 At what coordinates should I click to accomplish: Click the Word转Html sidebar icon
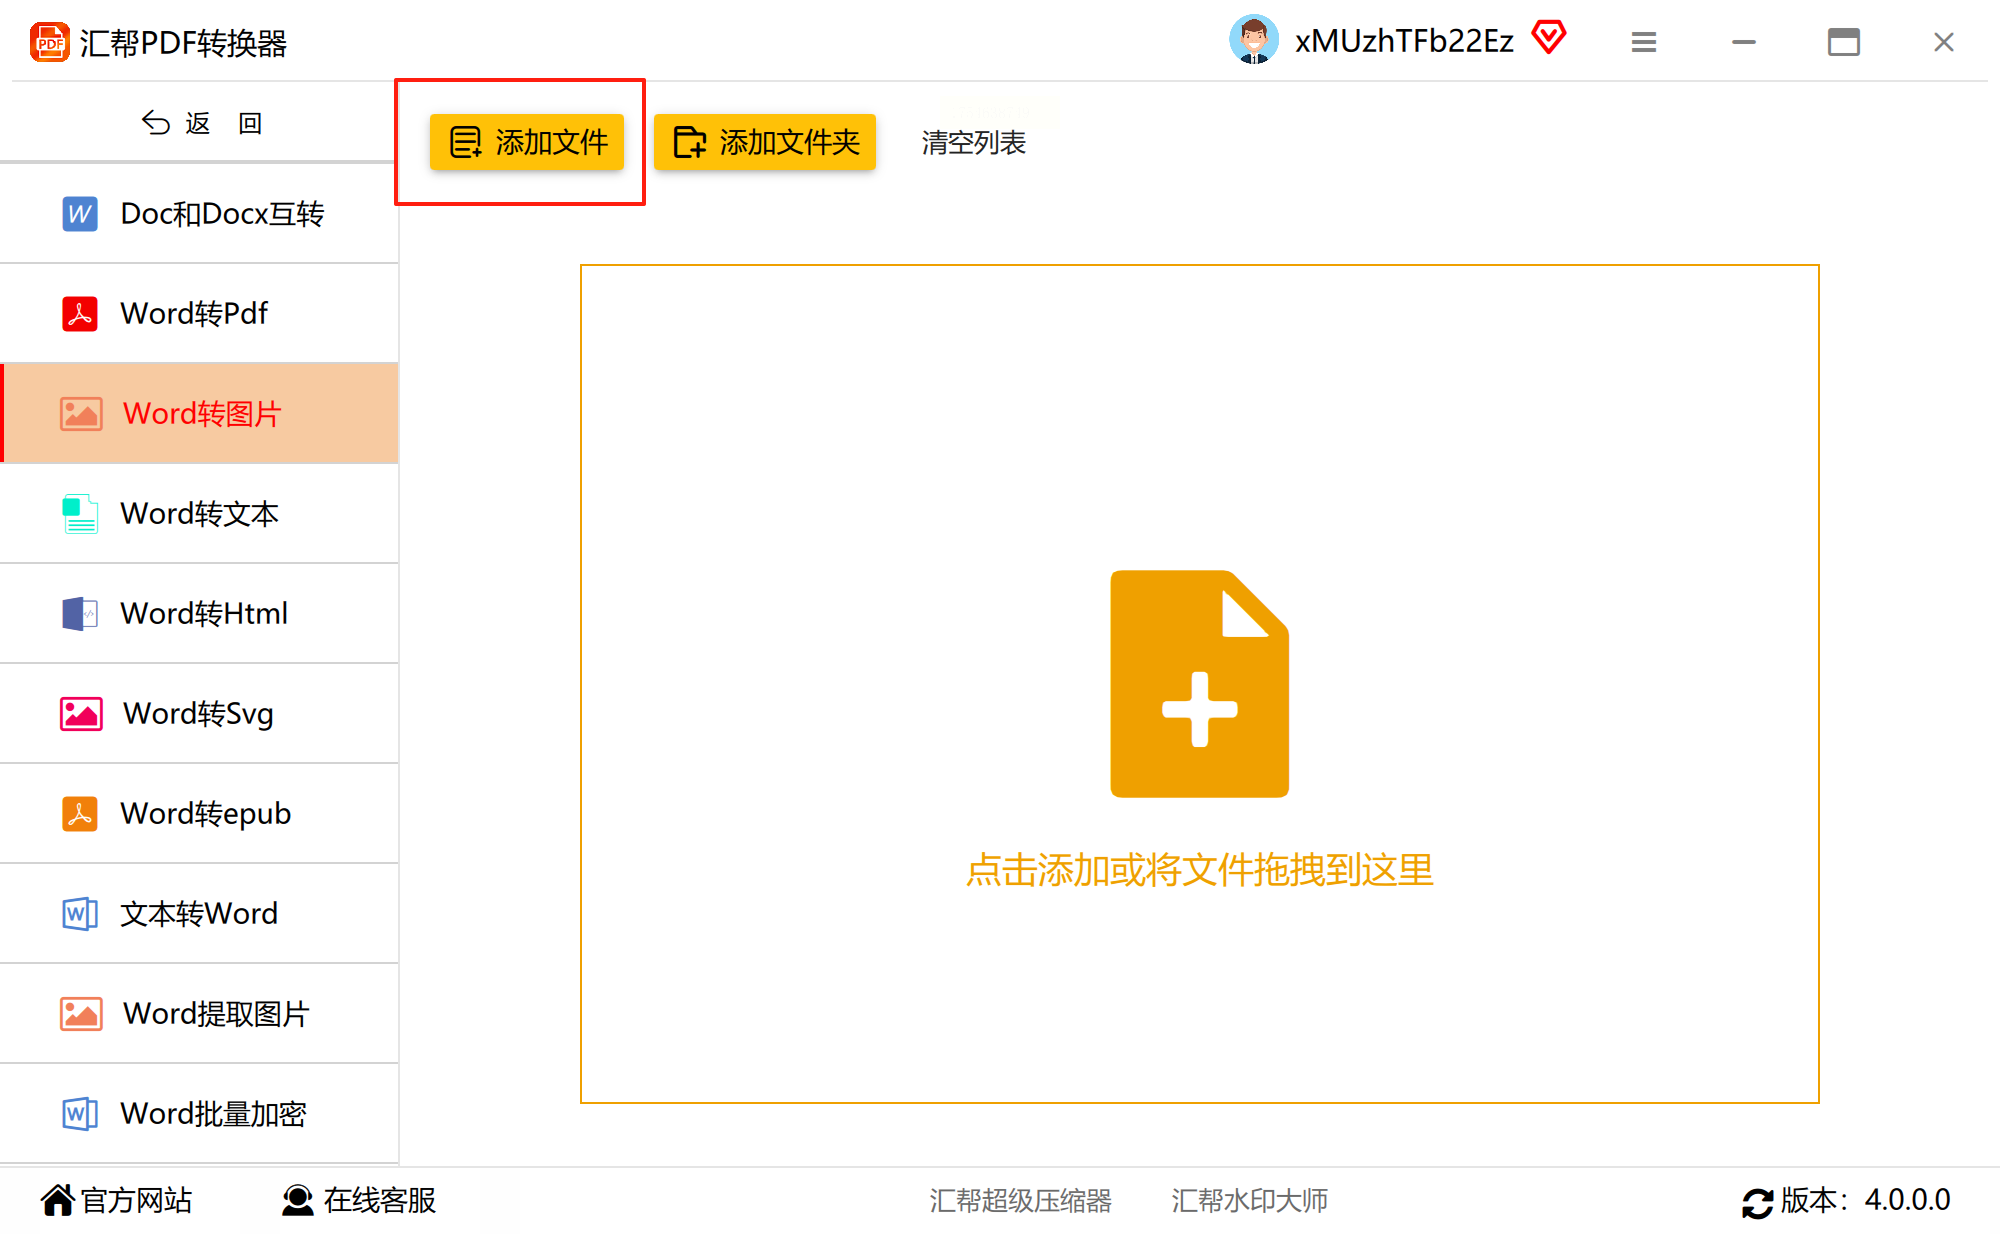[80, 614]
